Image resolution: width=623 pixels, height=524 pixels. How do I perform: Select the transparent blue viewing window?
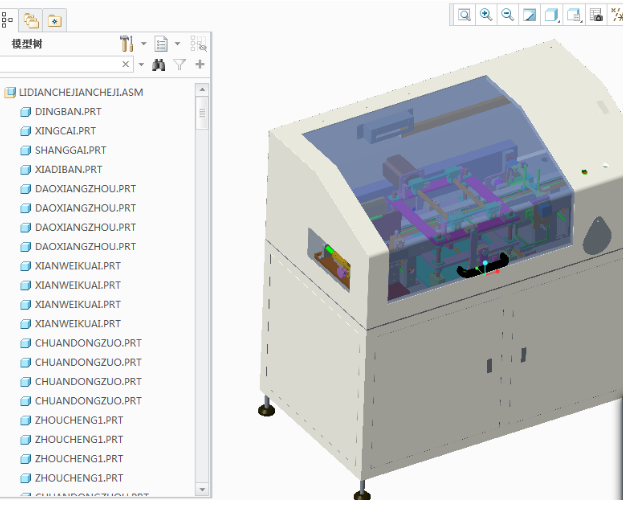tap(437, 187)
